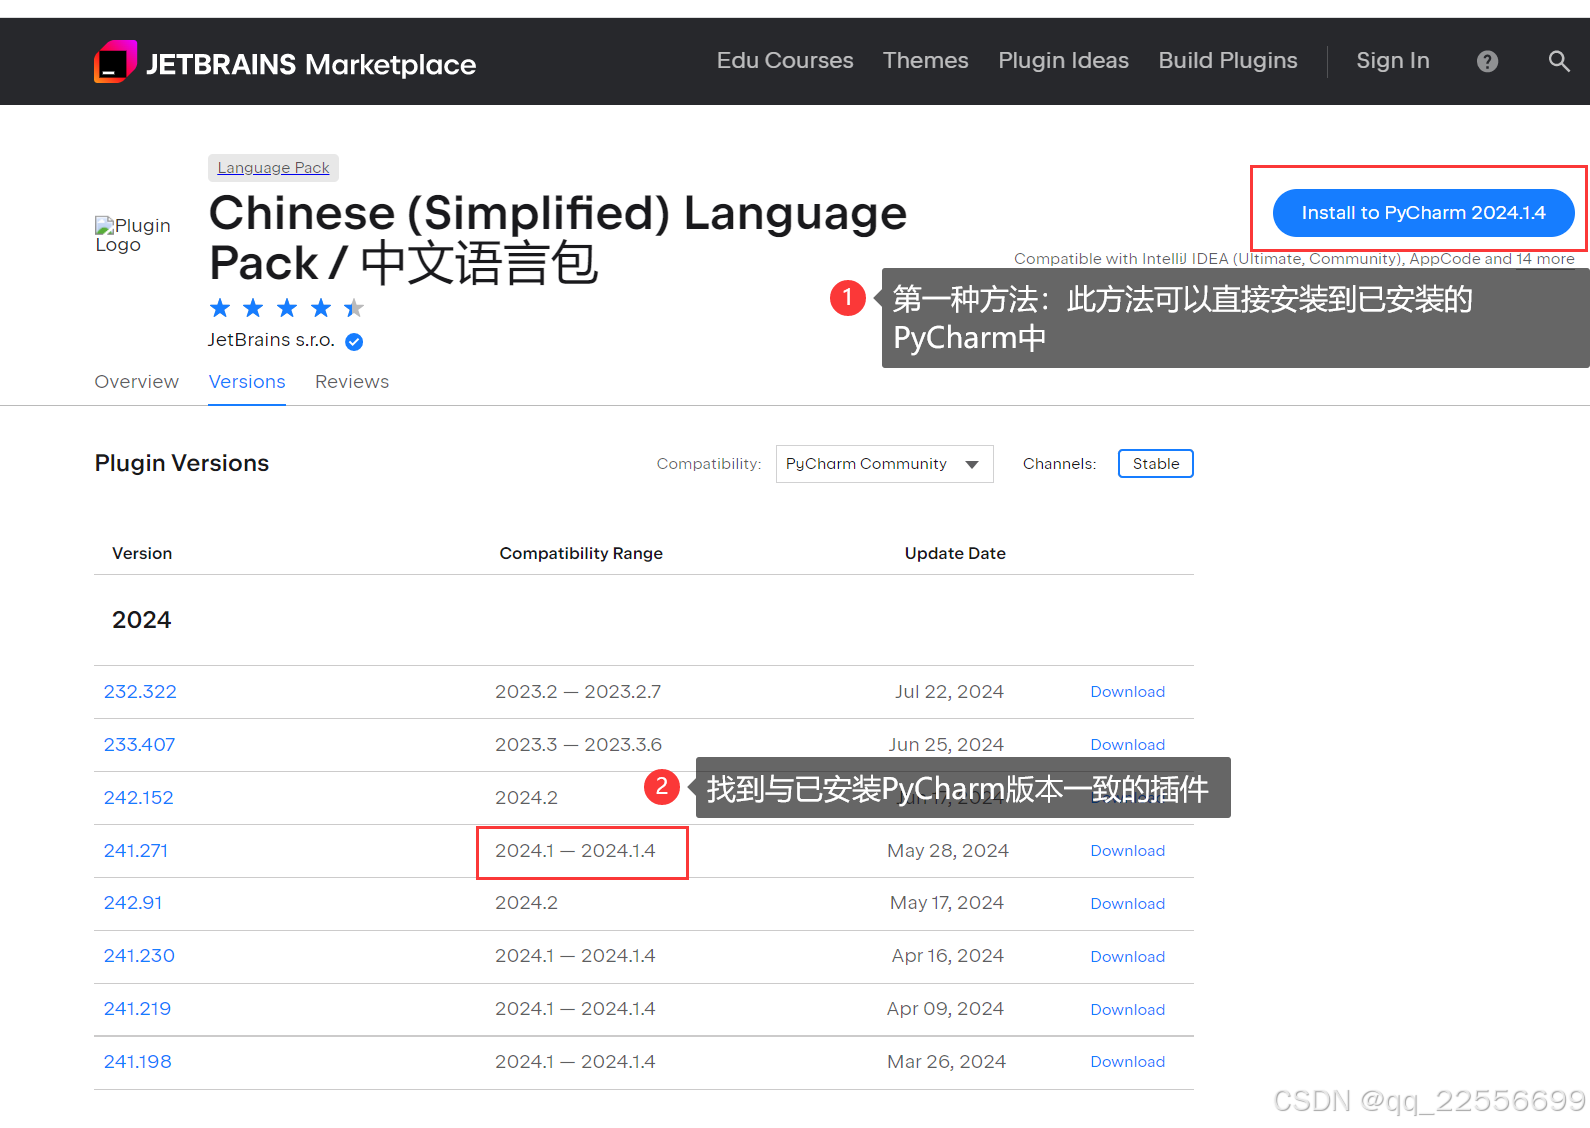This screenshot has height=1128, width=1590.
Task: Open version 241.271 link
Action: [136, 851]
